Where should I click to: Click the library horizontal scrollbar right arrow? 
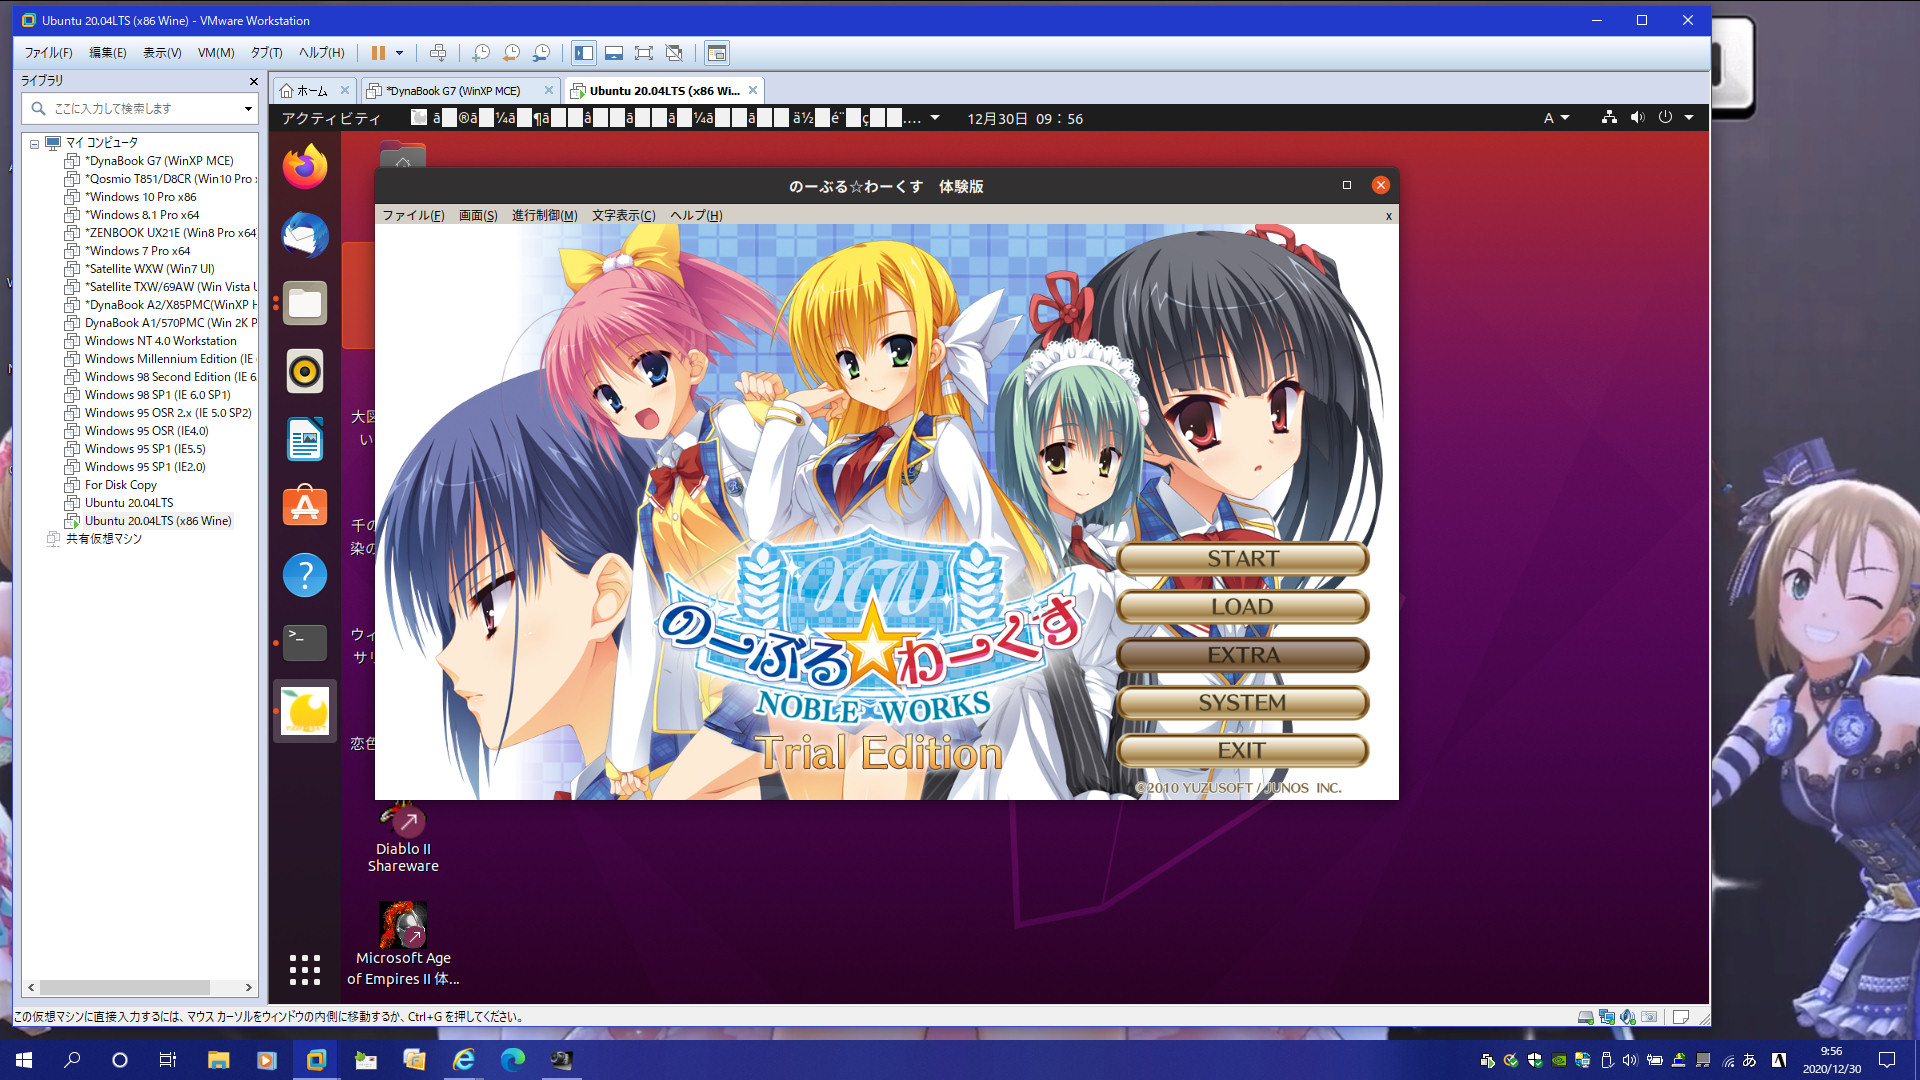coord(249,987)
